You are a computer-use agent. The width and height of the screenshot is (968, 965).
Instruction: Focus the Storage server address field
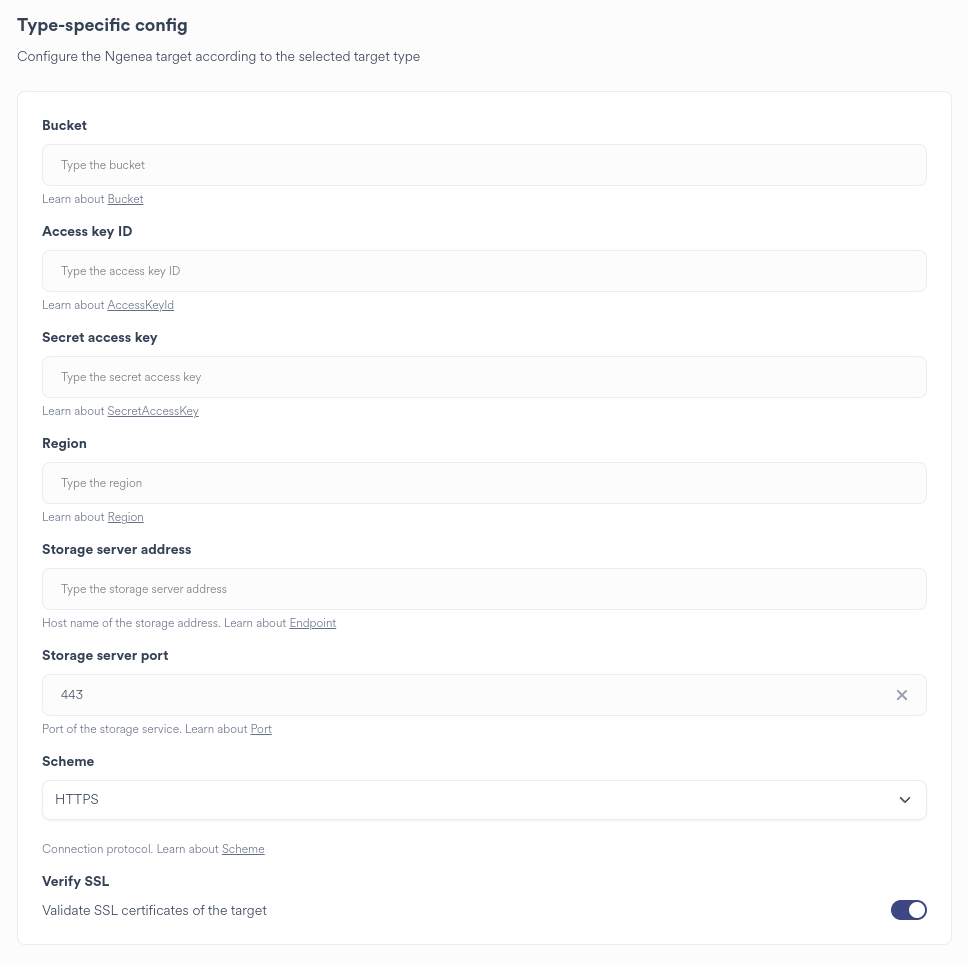point(484,589)
